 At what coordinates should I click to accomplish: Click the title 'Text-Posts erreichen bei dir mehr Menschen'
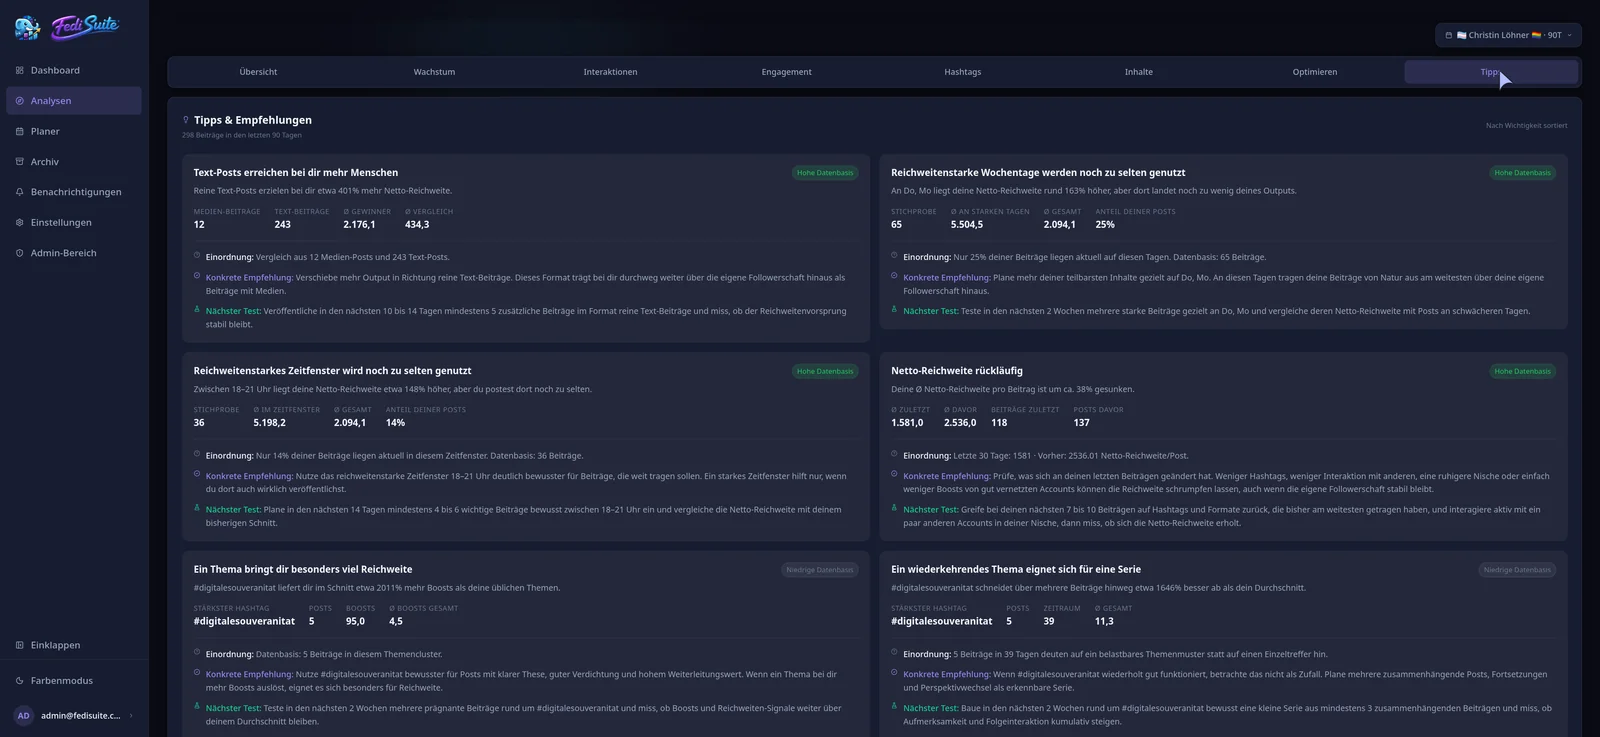click(296, 173)
